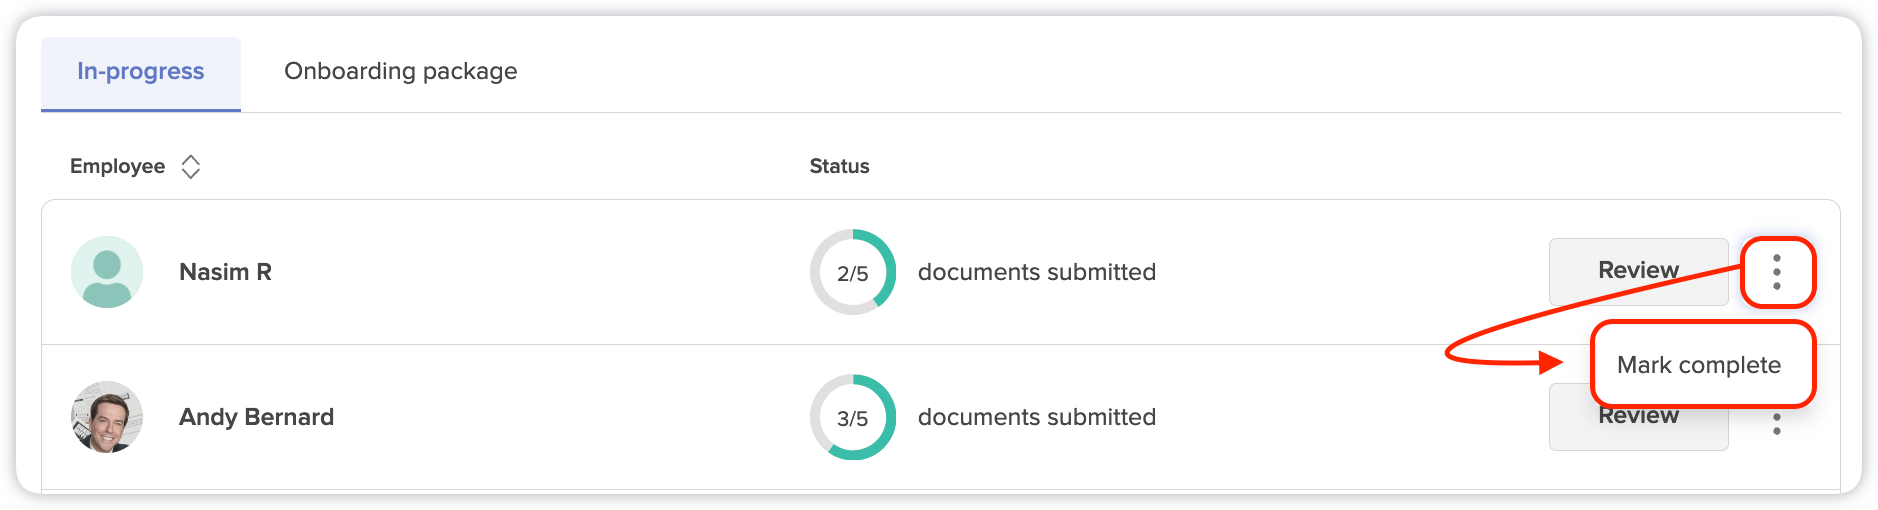Click Andy Bernard's documents submitted text

[x=1037, y=417]
